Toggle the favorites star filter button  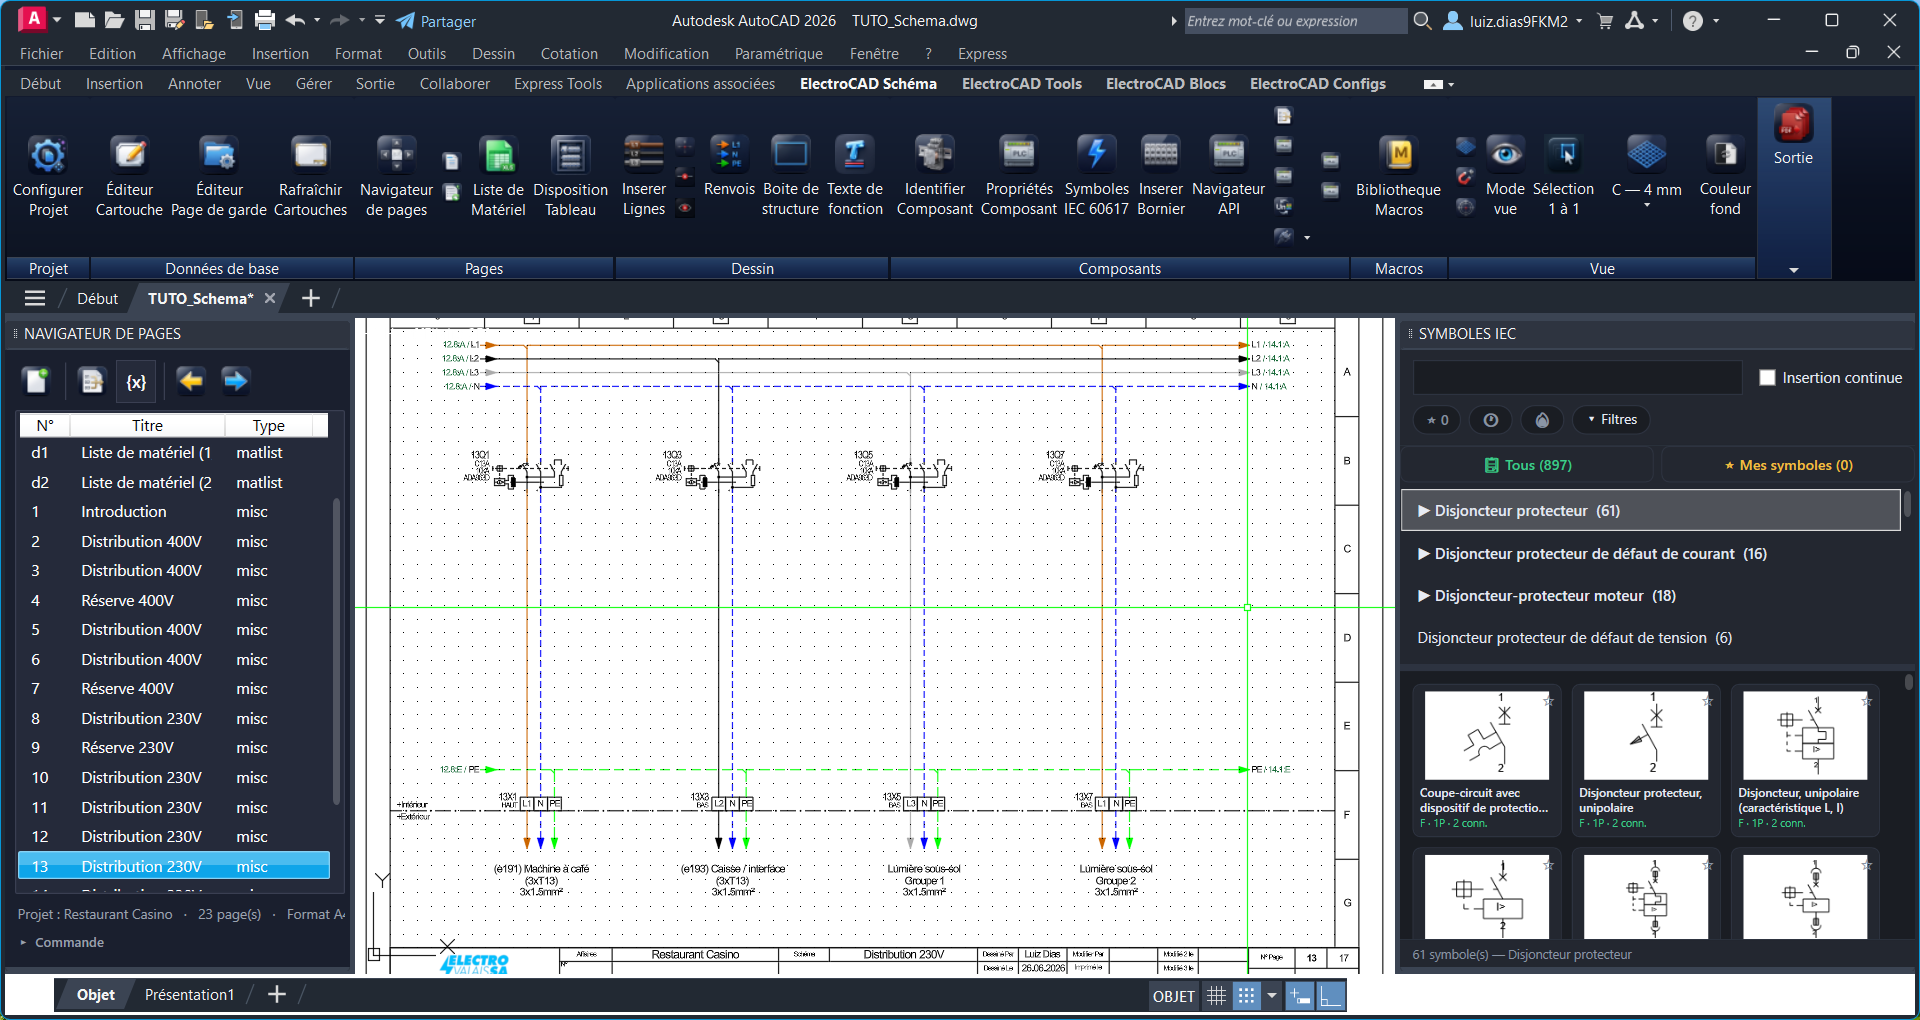[x=1438, y=420]
